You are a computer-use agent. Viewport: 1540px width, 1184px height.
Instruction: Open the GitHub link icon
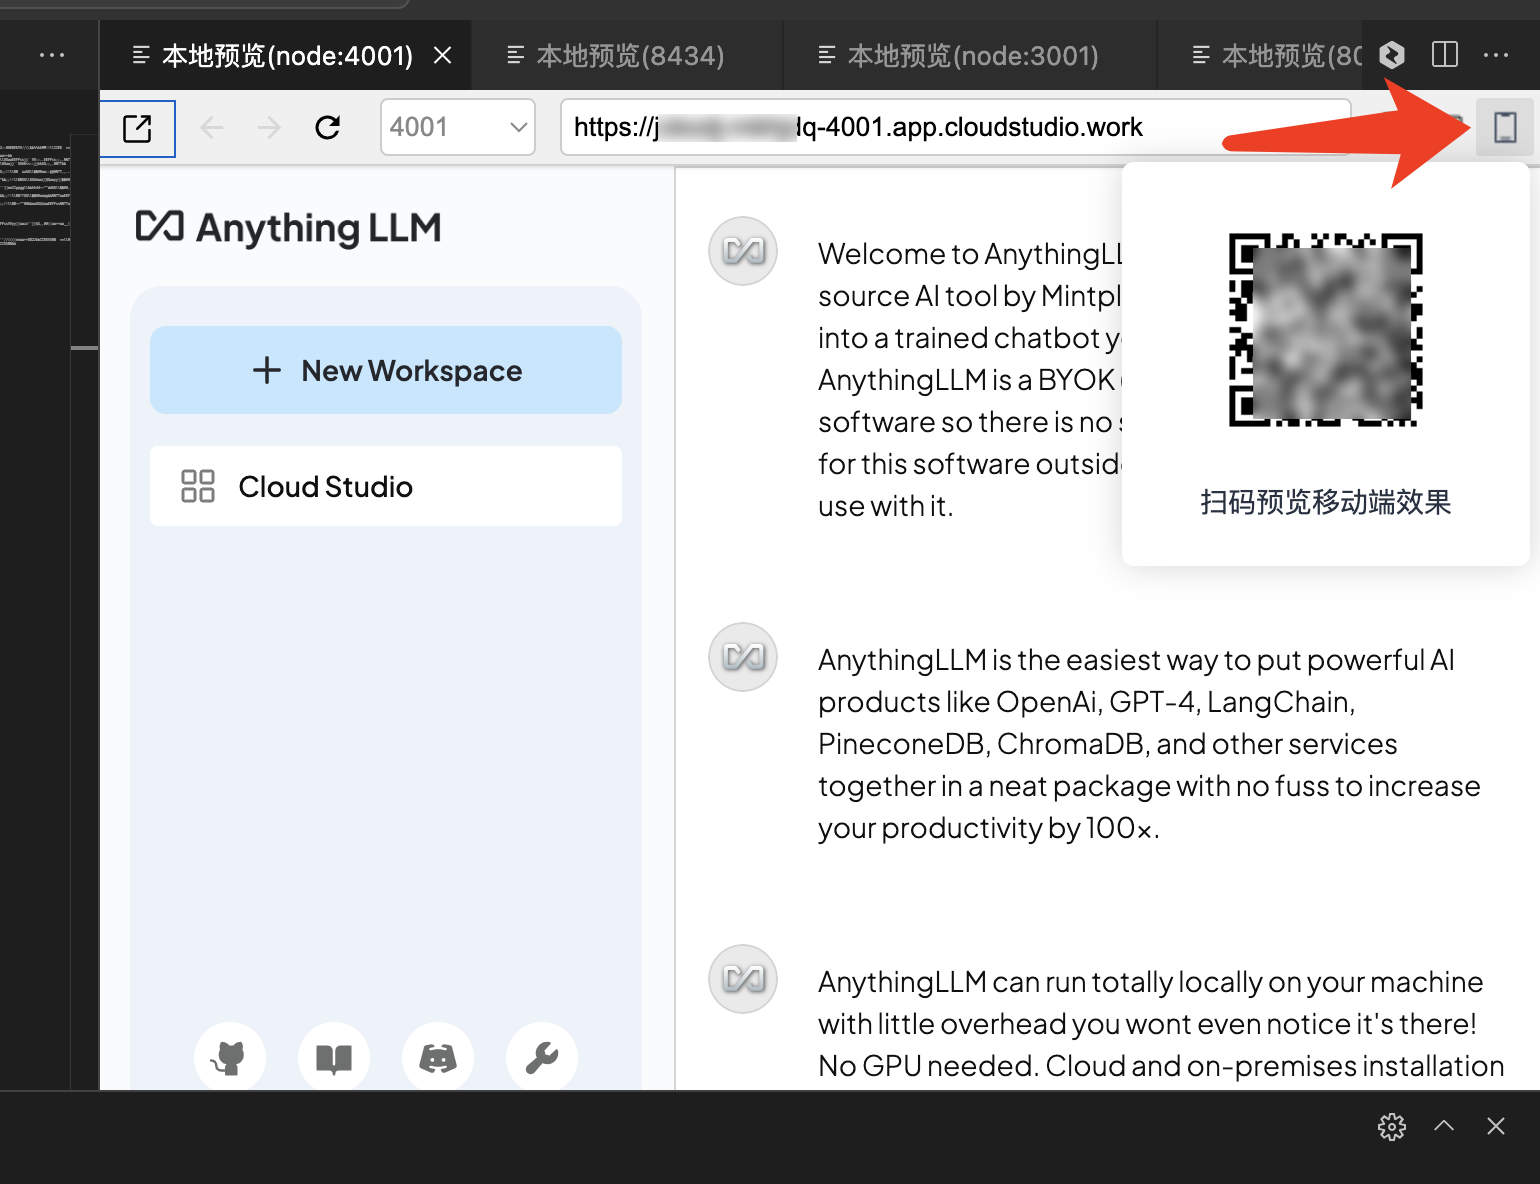(230, 1057)
